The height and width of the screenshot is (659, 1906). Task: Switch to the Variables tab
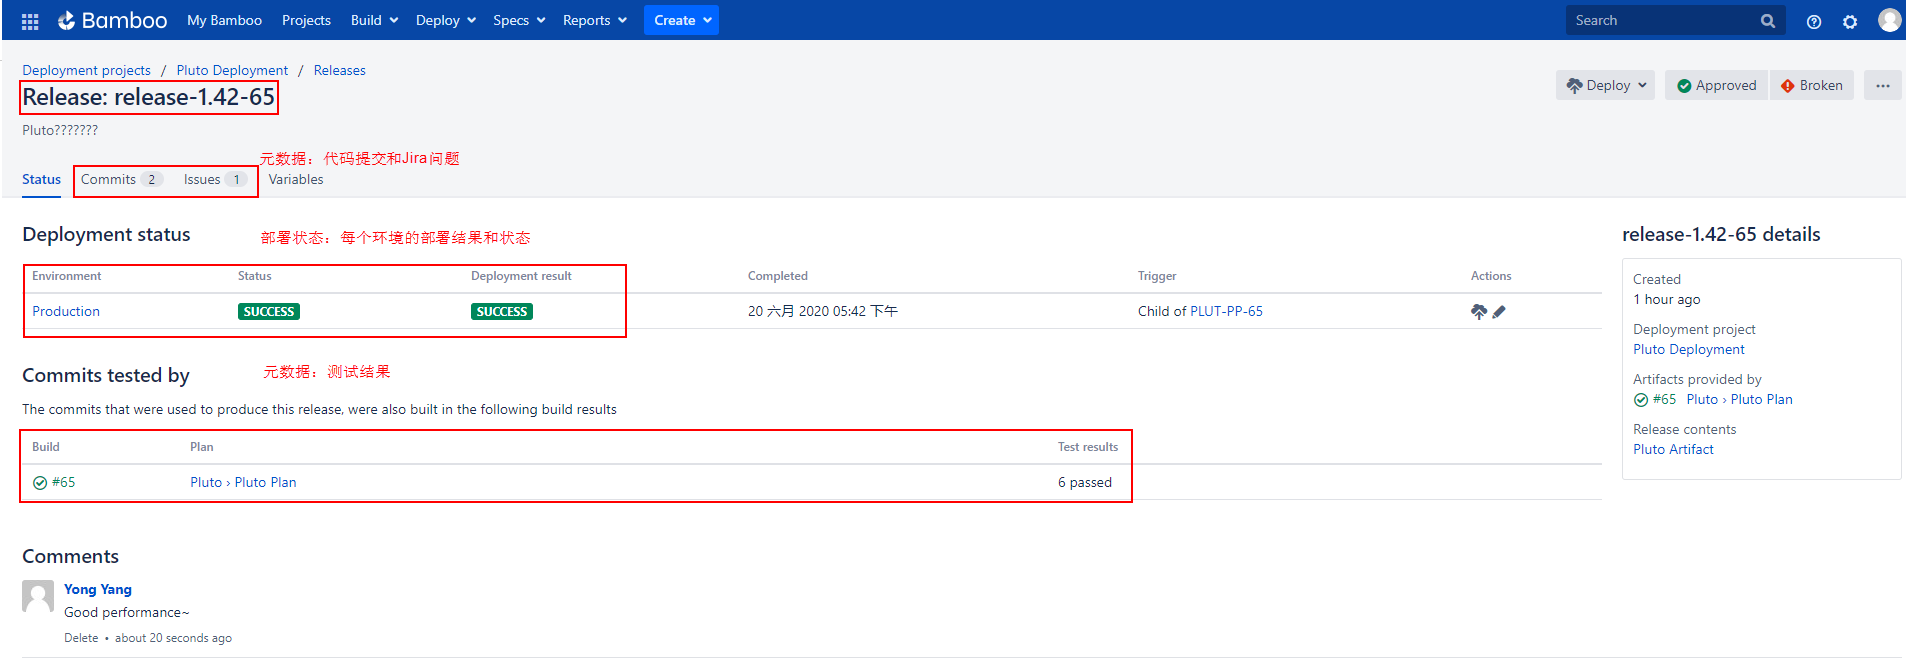296,180
